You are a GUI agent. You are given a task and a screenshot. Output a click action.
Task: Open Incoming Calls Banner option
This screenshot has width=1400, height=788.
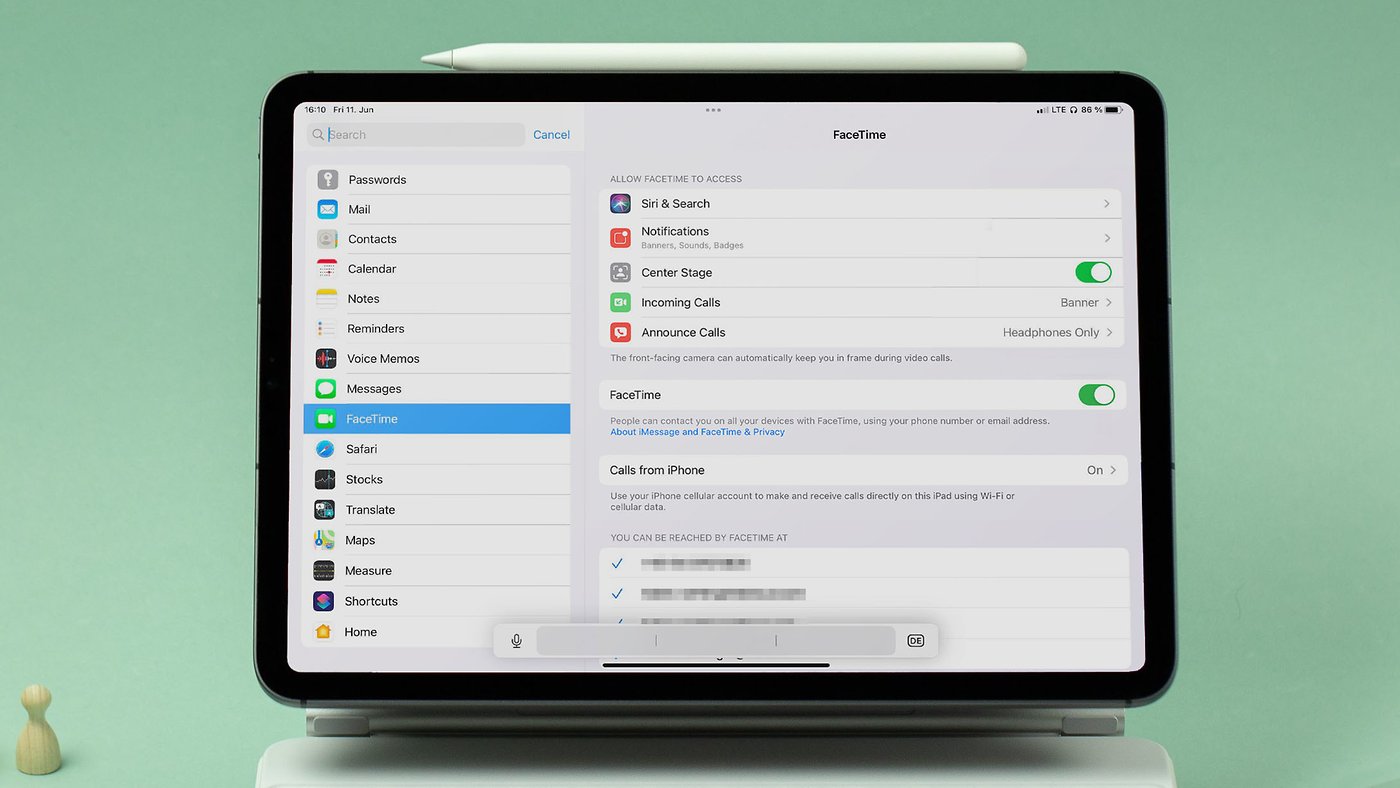coord(1086,302)
